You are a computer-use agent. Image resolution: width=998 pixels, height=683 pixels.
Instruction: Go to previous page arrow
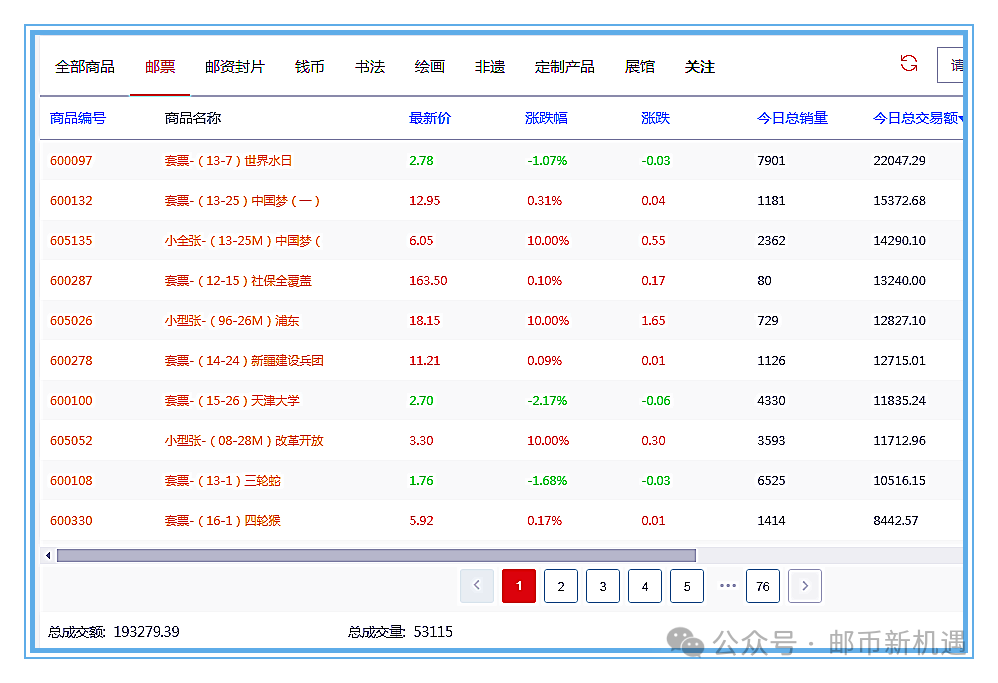(x=477, y=586)
